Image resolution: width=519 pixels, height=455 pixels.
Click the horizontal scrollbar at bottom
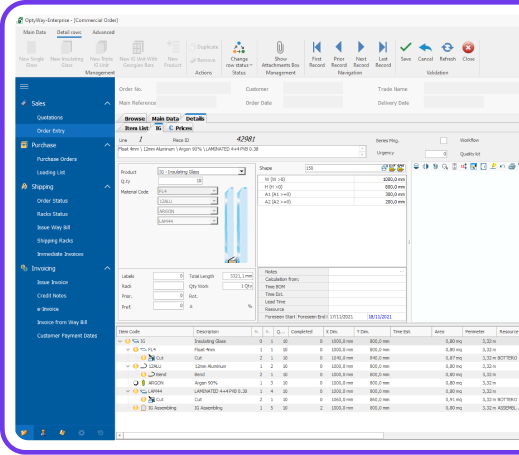(x=253, y=435)
